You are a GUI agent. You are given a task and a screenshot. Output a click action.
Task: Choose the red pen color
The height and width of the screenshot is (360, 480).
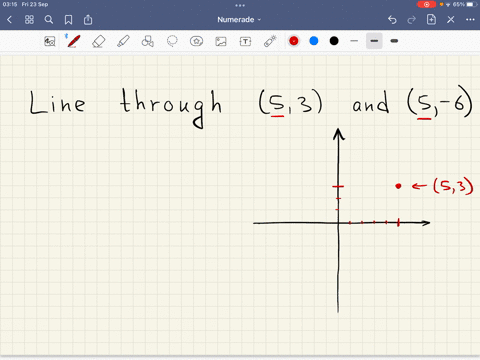pyautogui.click(x=294, y=41)
